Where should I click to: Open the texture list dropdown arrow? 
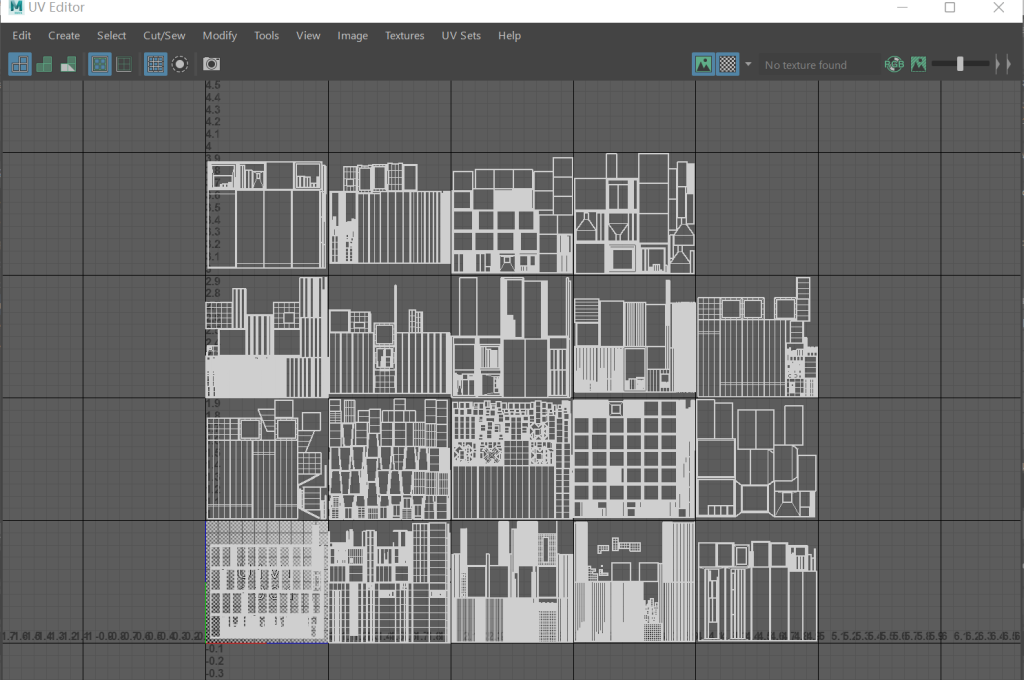tap(748, 64)
